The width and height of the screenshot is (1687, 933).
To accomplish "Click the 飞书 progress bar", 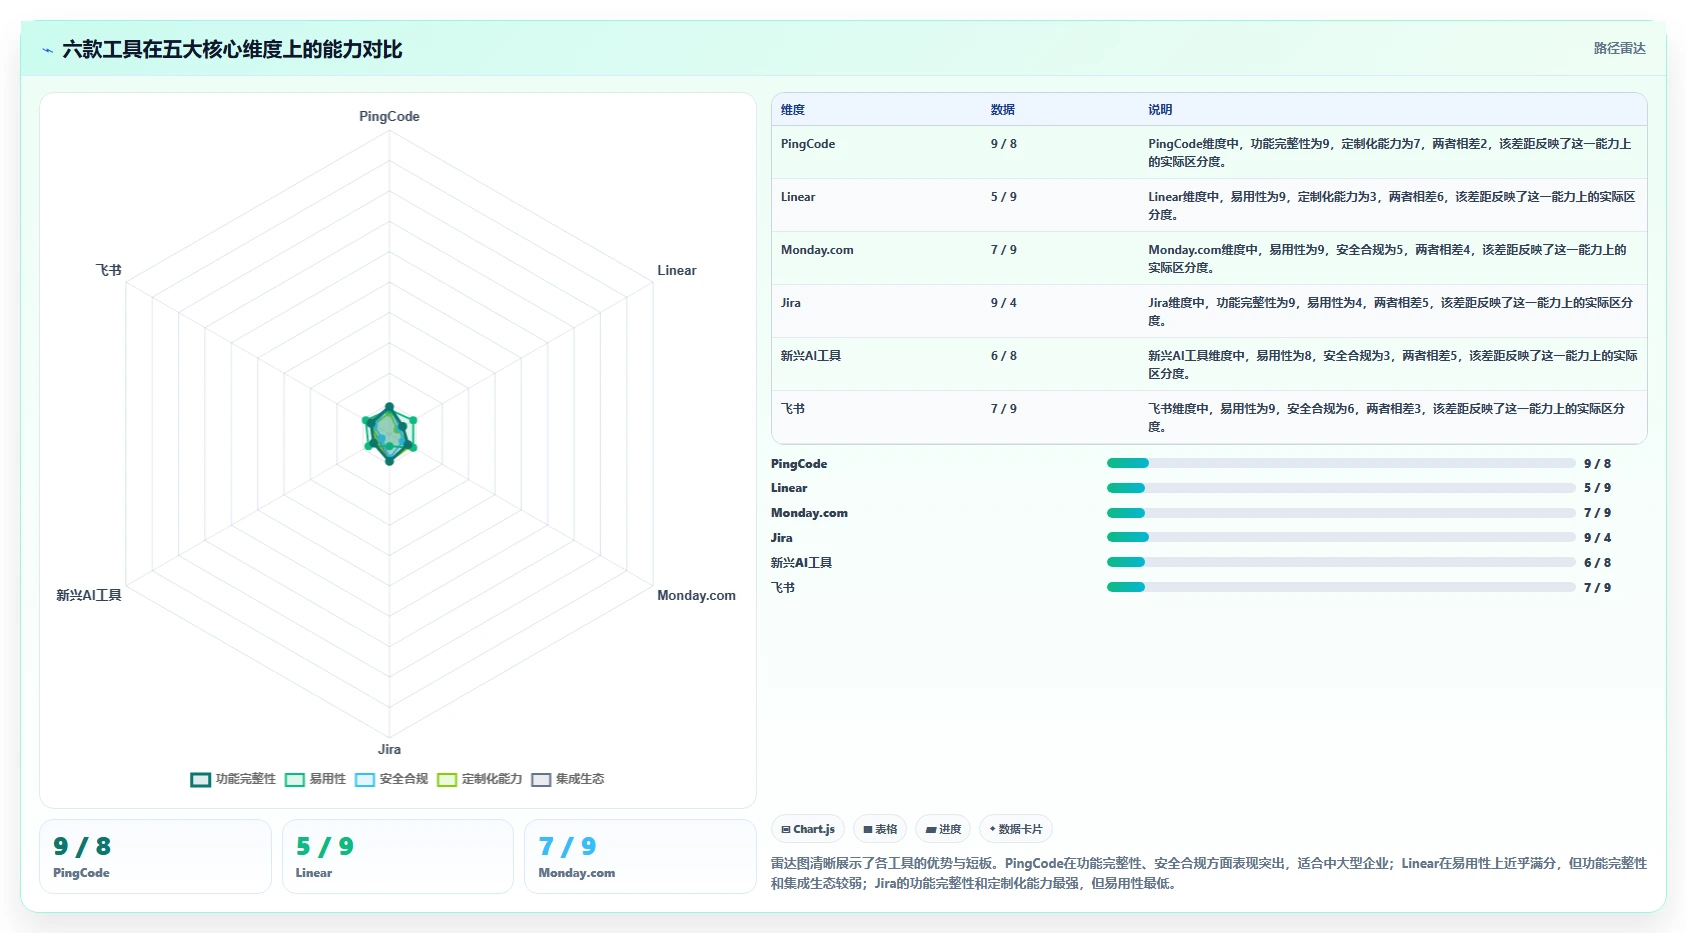I will point(1341,587).
